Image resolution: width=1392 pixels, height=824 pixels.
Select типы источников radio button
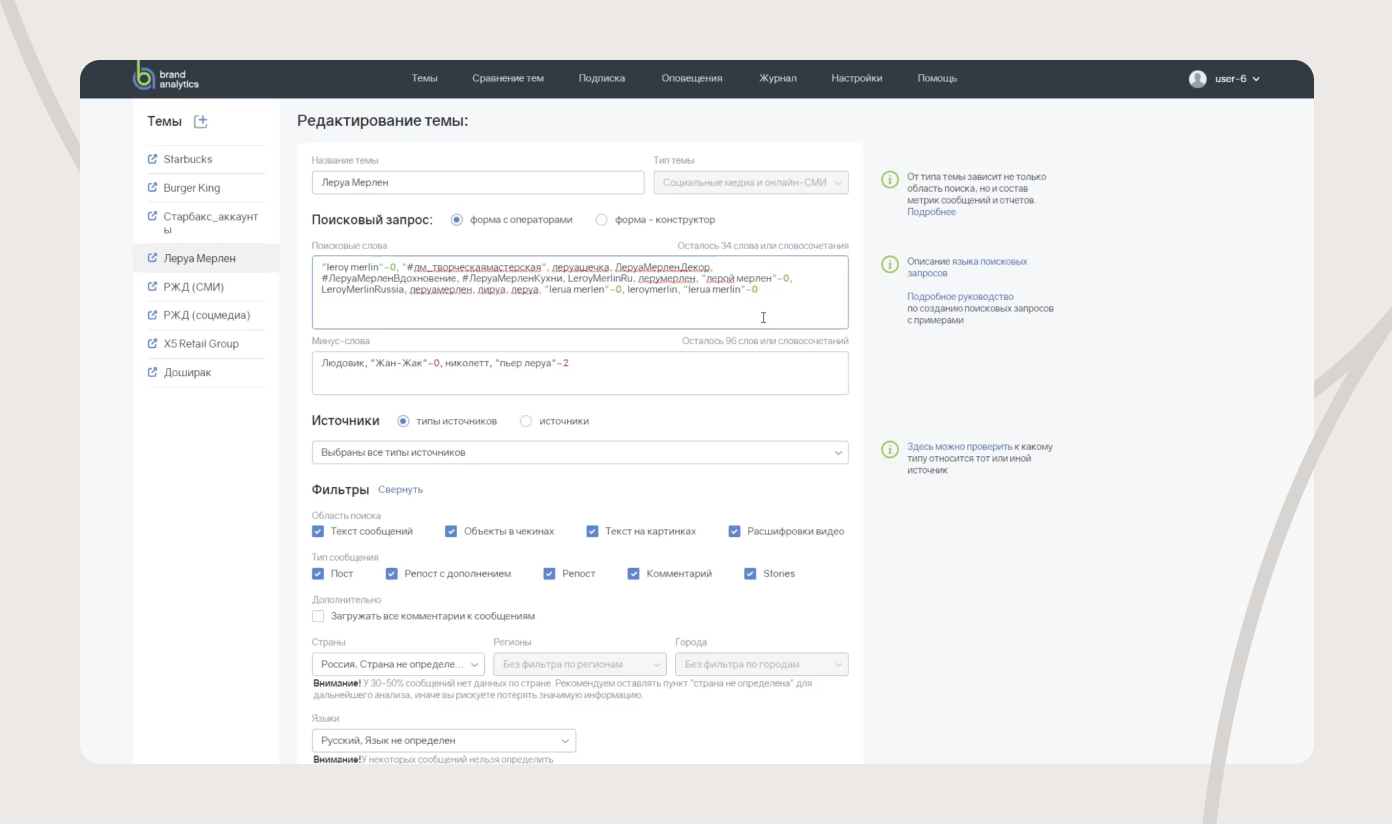(404, 421)
